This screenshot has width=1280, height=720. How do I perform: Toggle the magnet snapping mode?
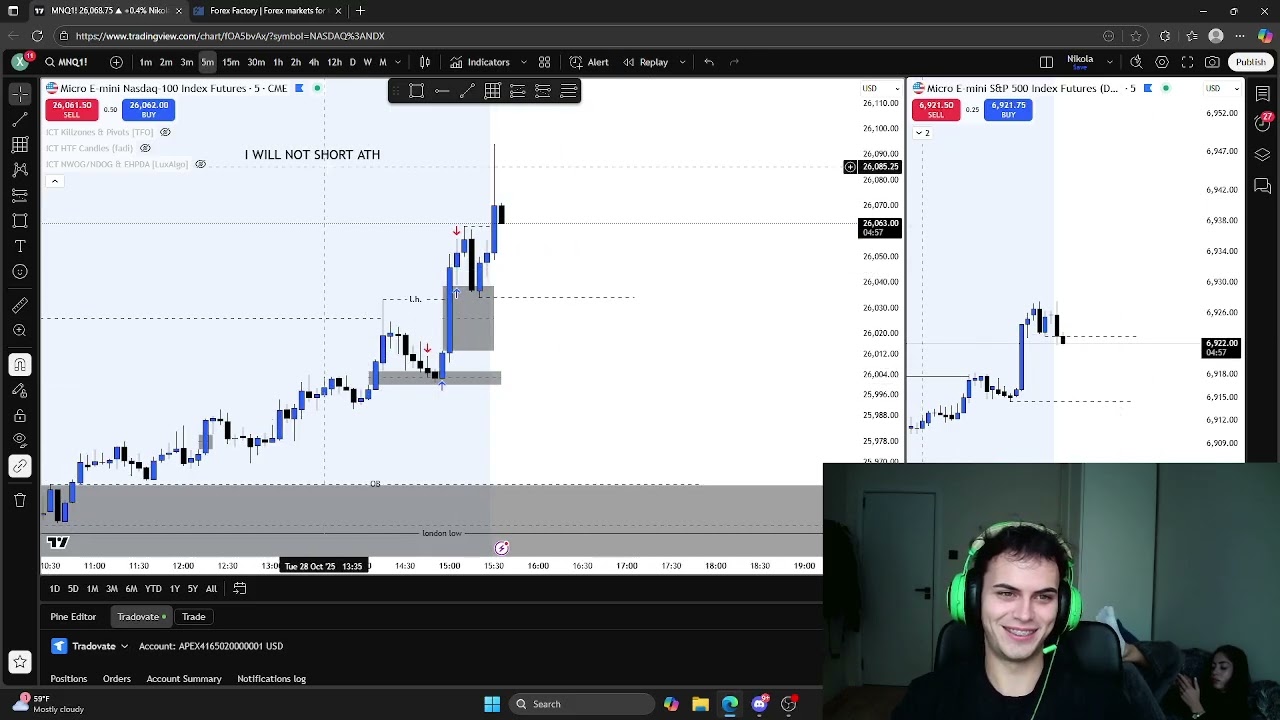pos(20,364)
